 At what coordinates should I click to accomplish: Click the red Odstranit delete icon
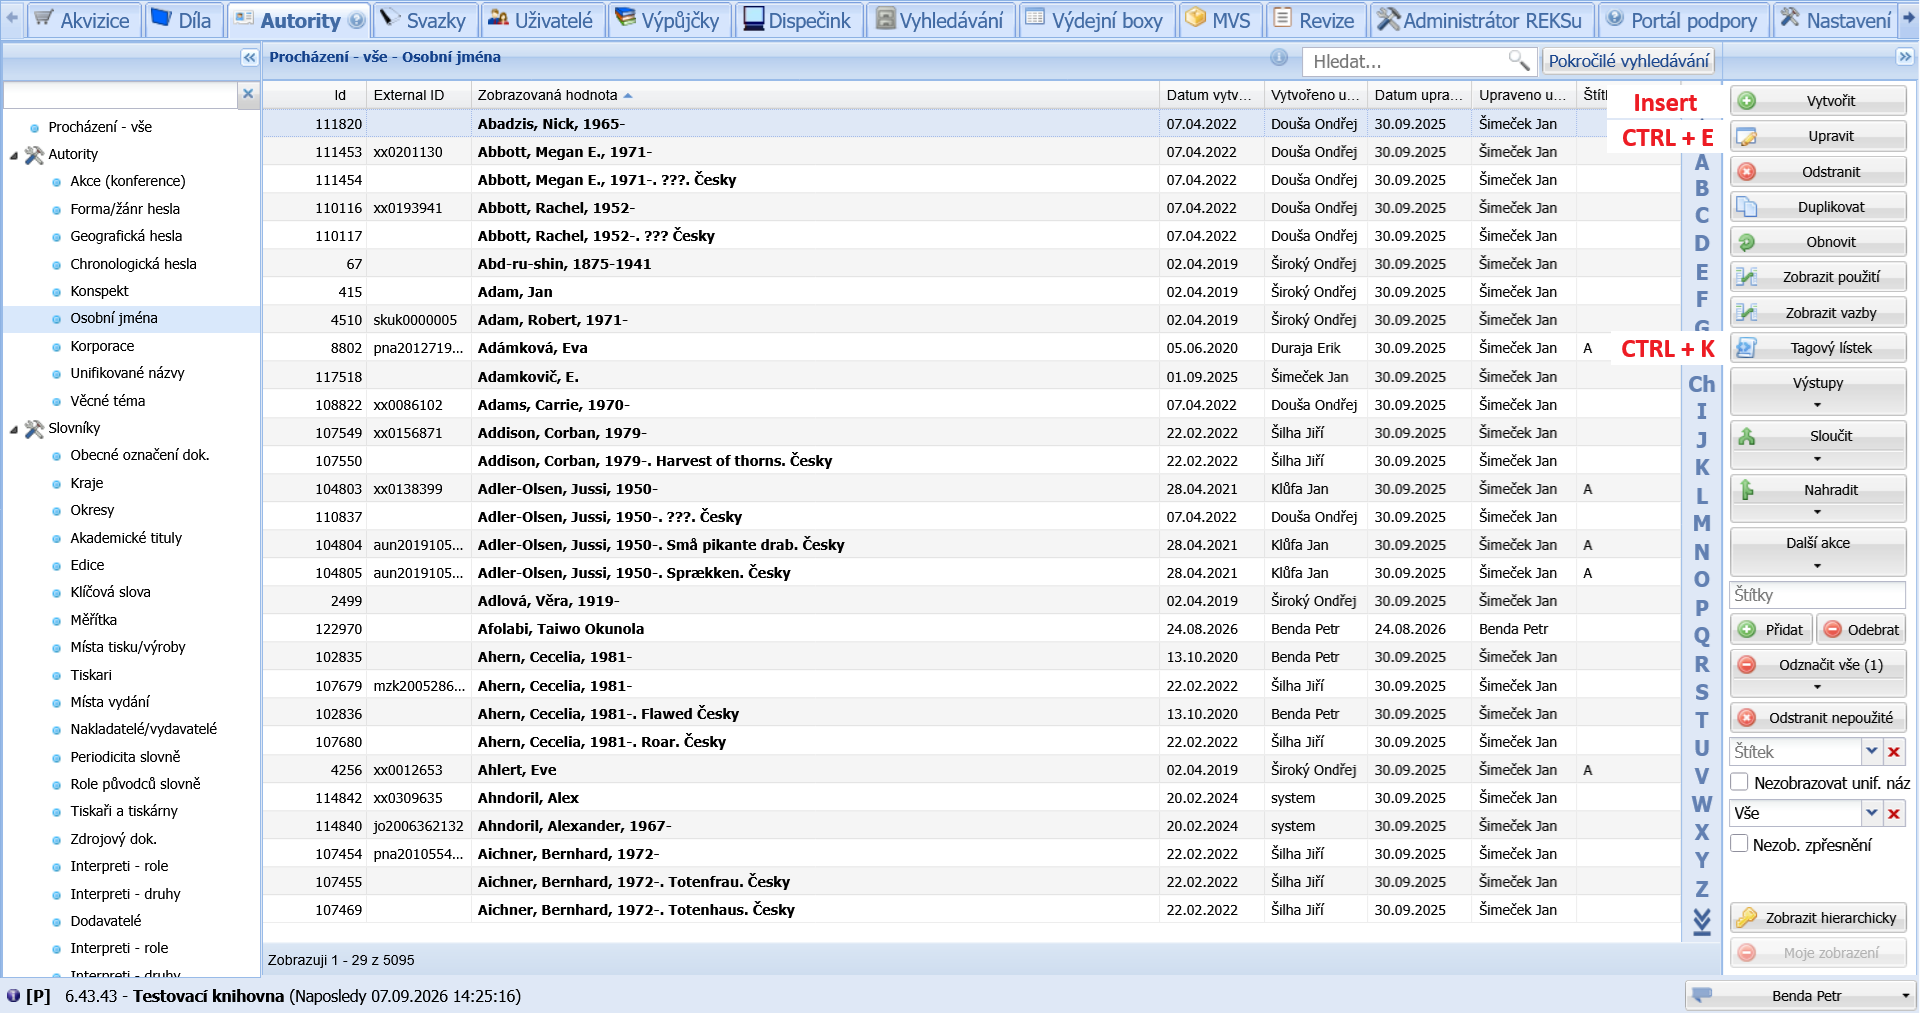[1747, 172]
